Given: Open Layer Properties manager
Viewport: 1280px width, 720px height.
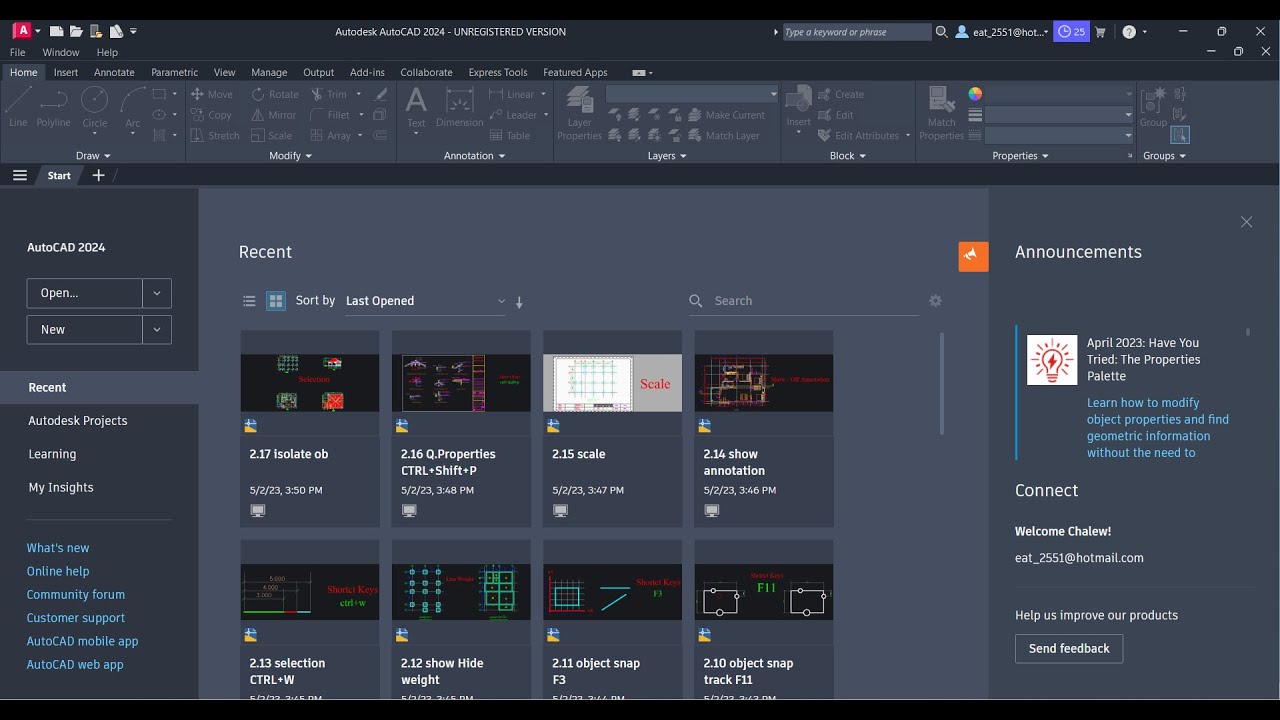Looking at the screenshot, I should [x=580, y=113].
